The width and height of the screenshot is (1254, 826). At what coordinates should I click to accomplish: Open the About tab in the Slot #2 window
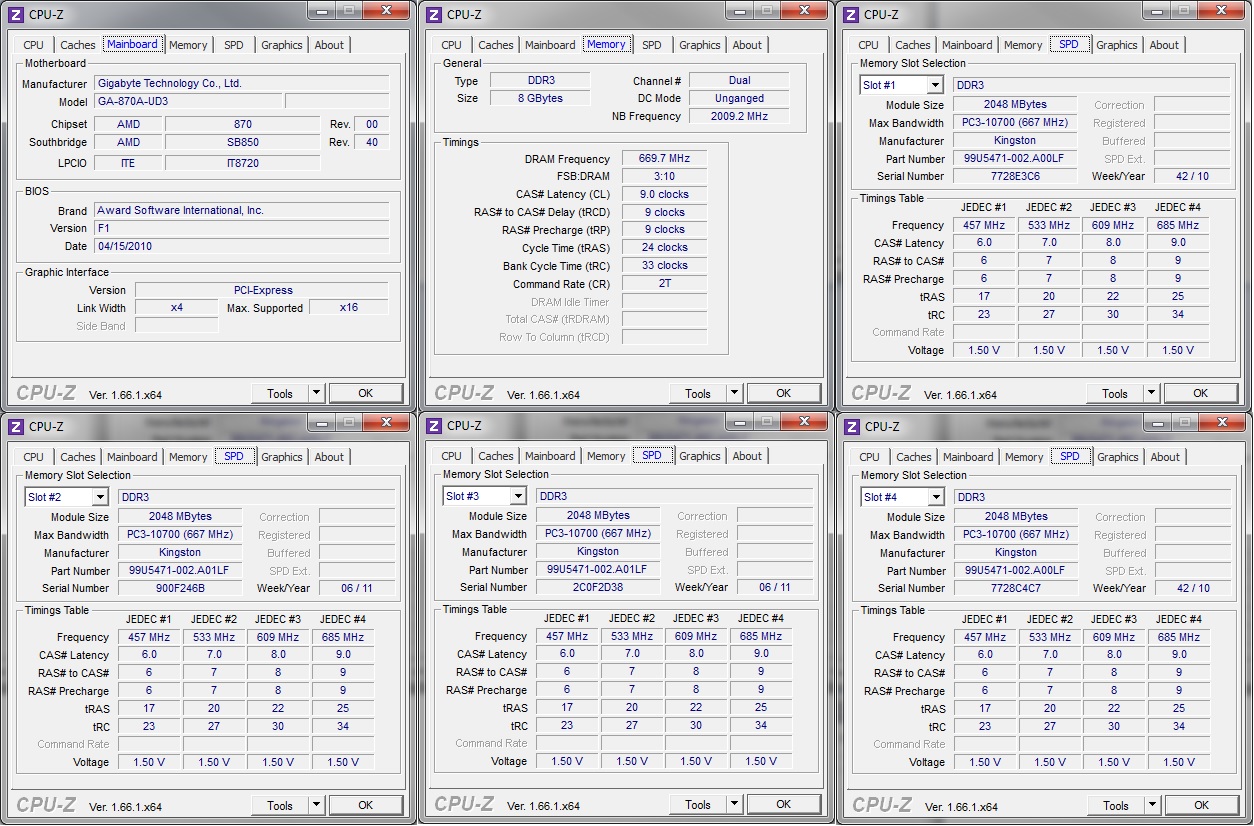click(x=329, y=457)
